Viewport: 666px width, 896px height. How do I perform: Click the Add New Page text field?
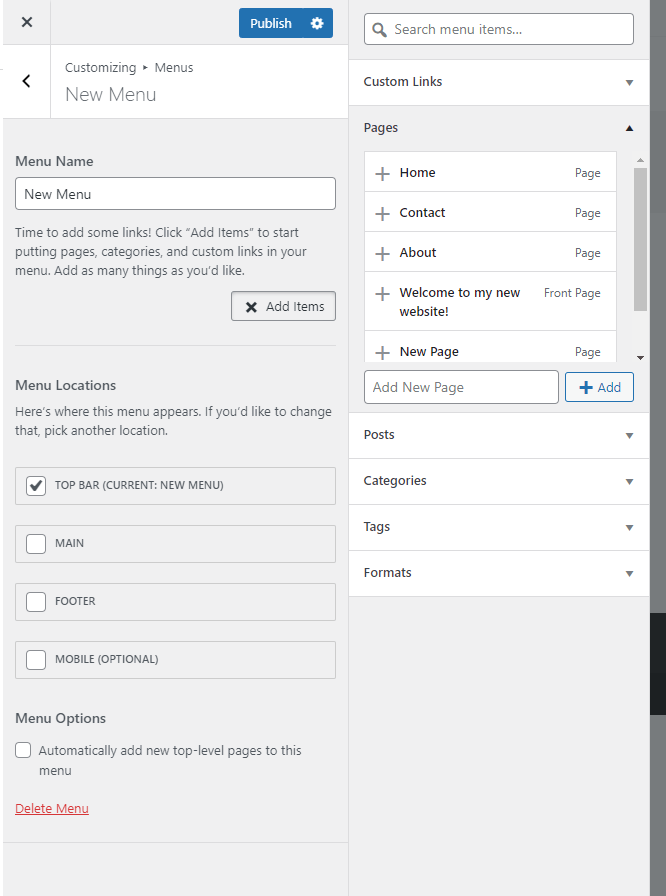point(461,387)
